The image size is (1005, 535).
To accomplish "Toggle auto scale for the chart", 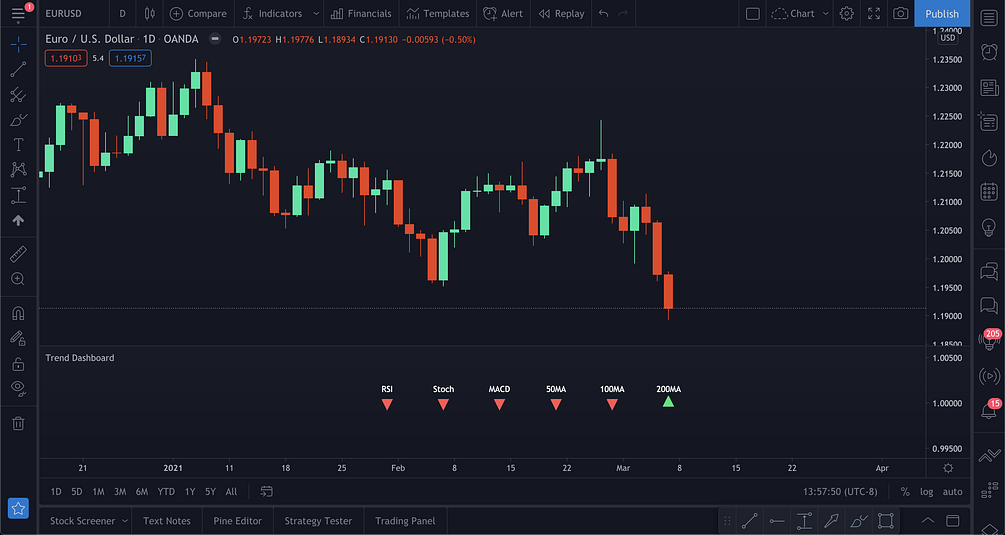I will click(952, 491).
